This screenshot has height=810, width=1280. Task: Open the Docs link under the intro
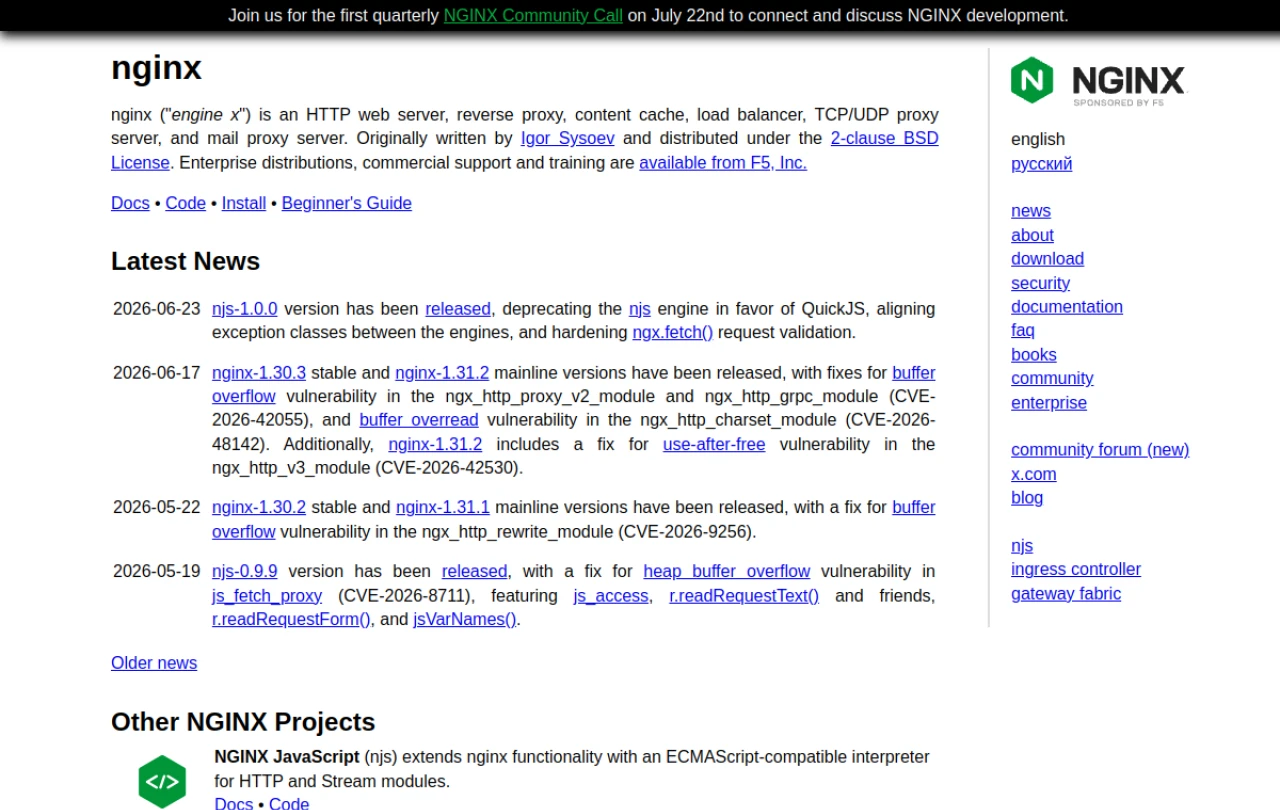pyautogui.click(x=130, y=203)
